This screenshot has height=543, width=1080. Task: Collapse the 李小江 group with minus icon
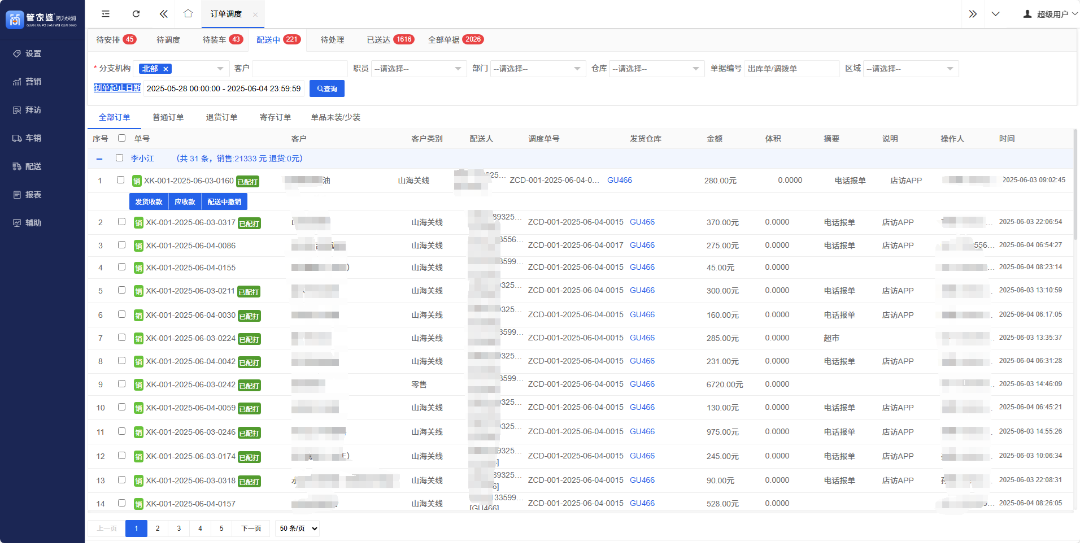pos(99,158)
